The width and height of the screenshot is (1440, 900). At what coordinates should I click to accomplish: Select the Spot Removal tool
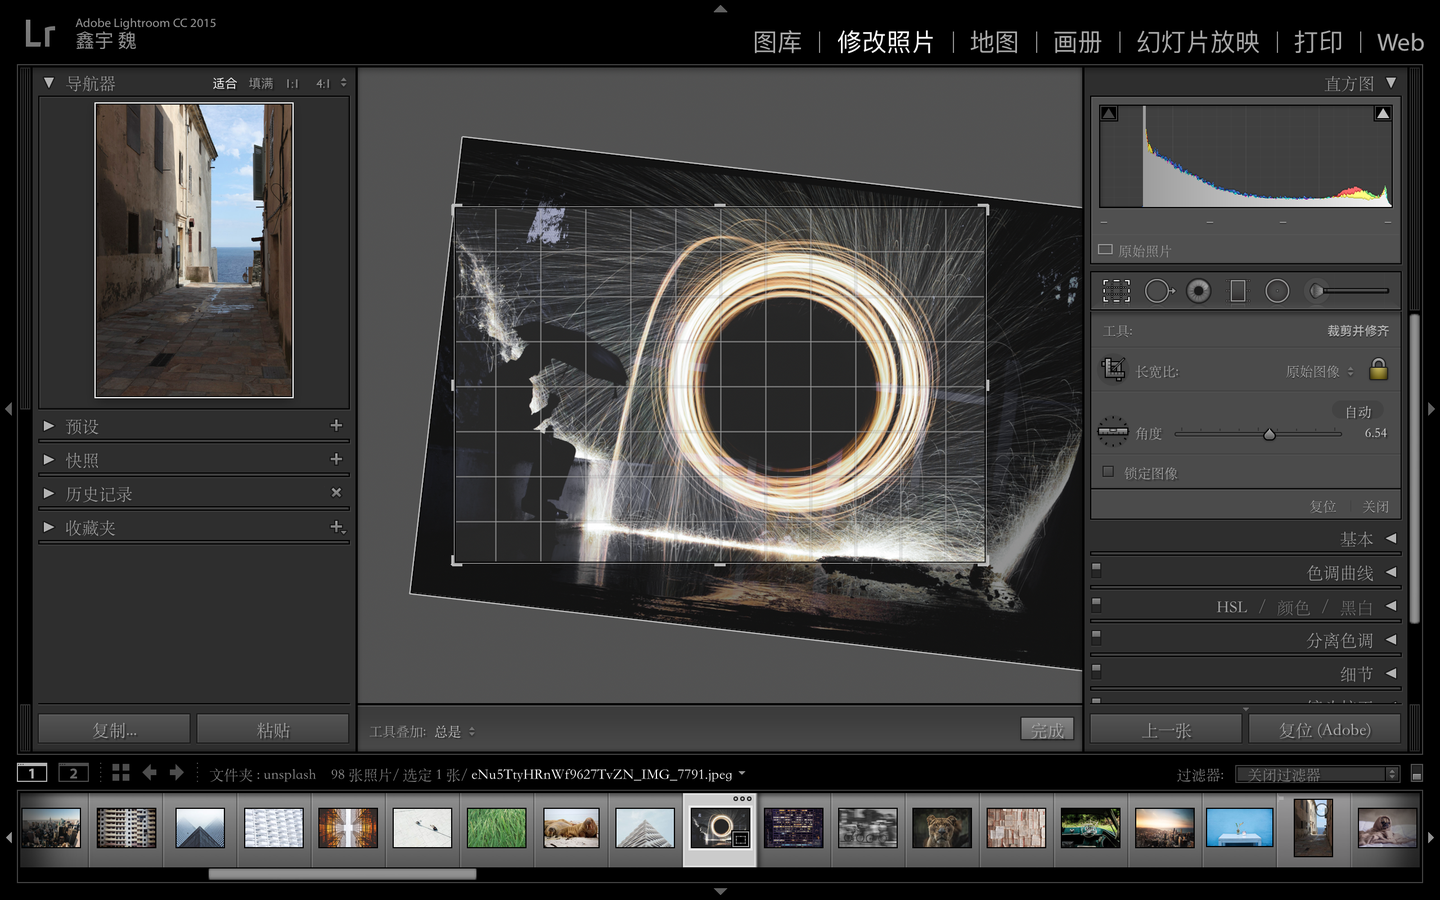point(1159,291)
